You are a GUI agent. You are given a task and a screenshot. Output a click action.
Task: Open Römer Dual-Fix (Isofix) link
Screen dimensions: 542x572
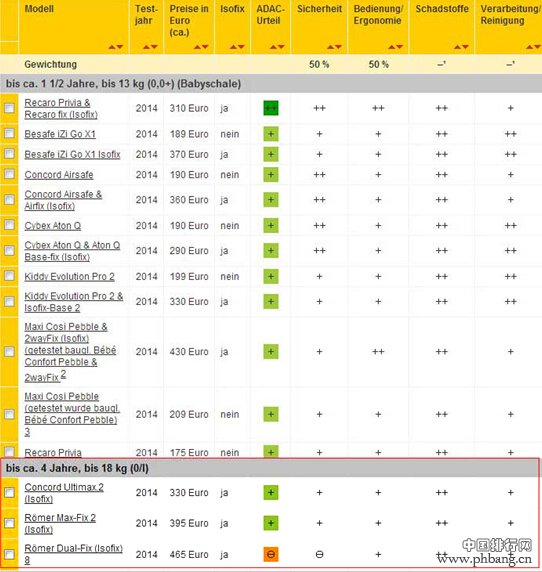(x=73, y=554)
